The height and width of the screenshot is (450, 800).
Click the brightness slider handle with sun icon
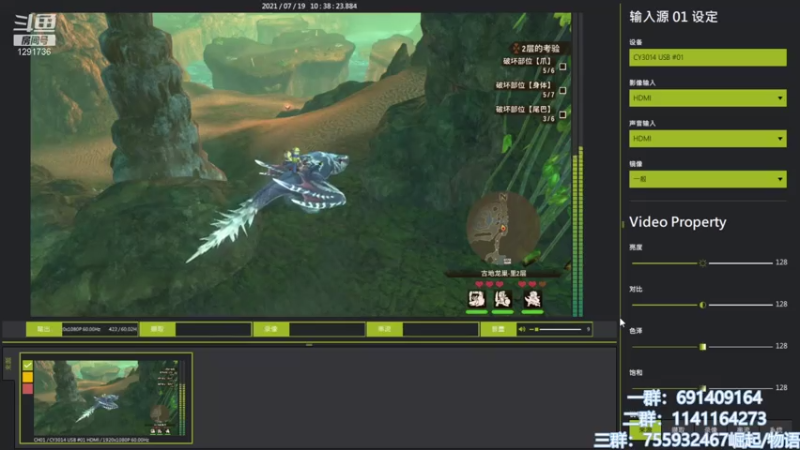(x=703, y=263)
